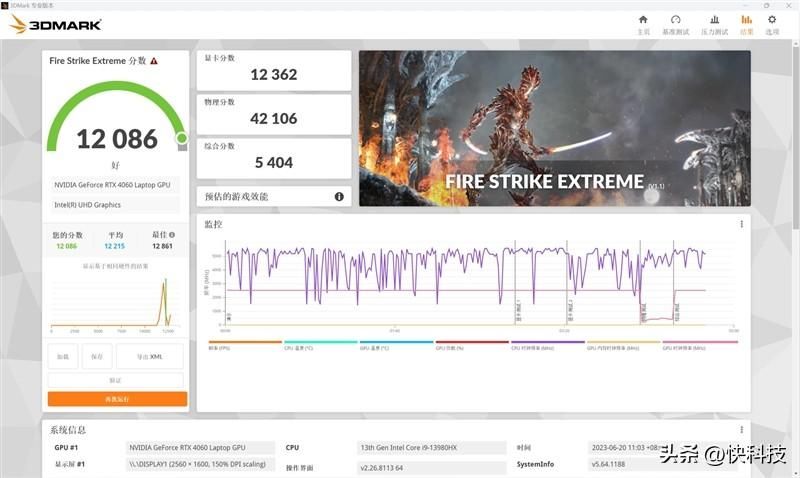
Task: Click the Validate button above Run Again
Action: 115,380
